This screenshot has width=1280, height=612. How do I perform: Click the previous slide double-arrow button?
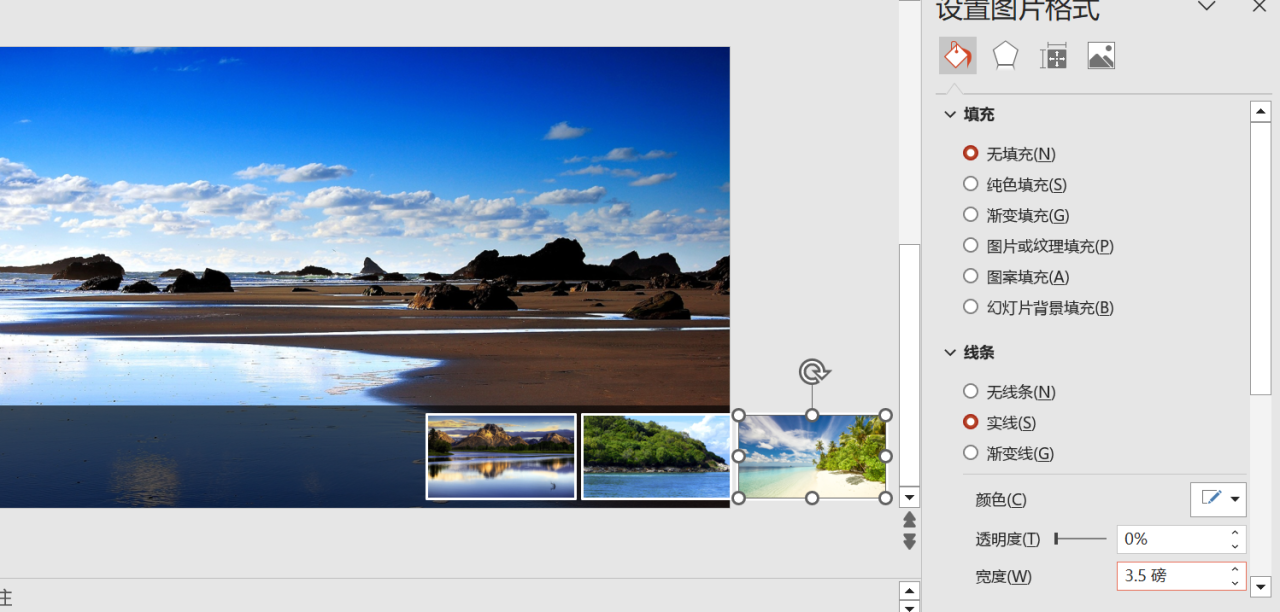tap(909, 520)
